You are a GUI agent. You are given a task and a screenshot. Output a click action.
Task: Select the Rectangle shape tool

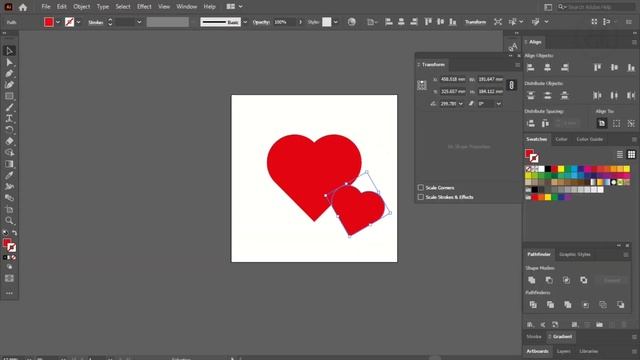[x=9, y=96]
